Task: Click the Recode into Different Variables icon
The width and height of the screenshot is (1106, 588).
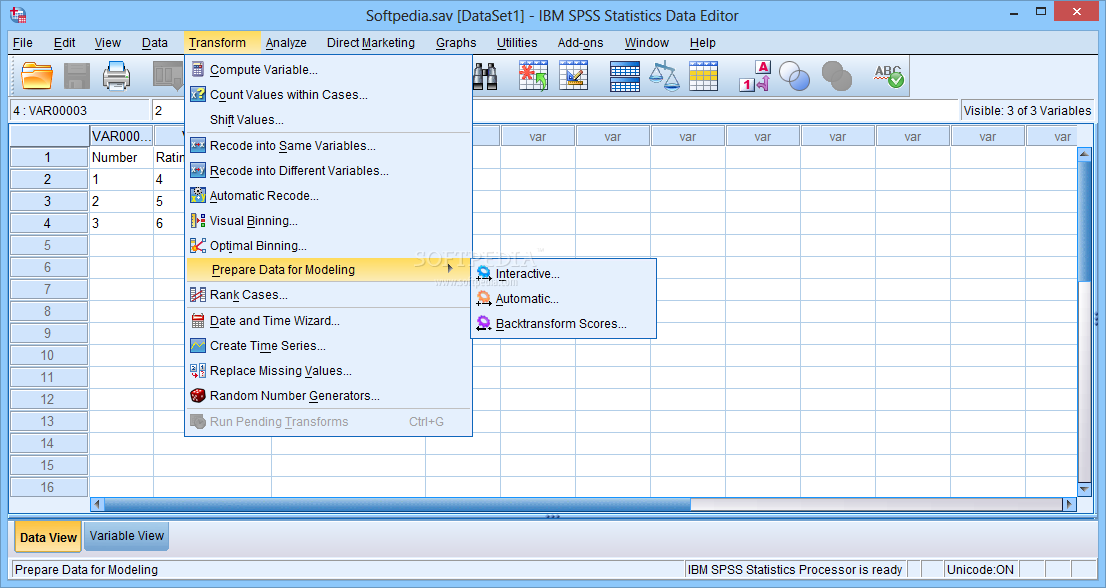Action: click(x=198, y=171)
